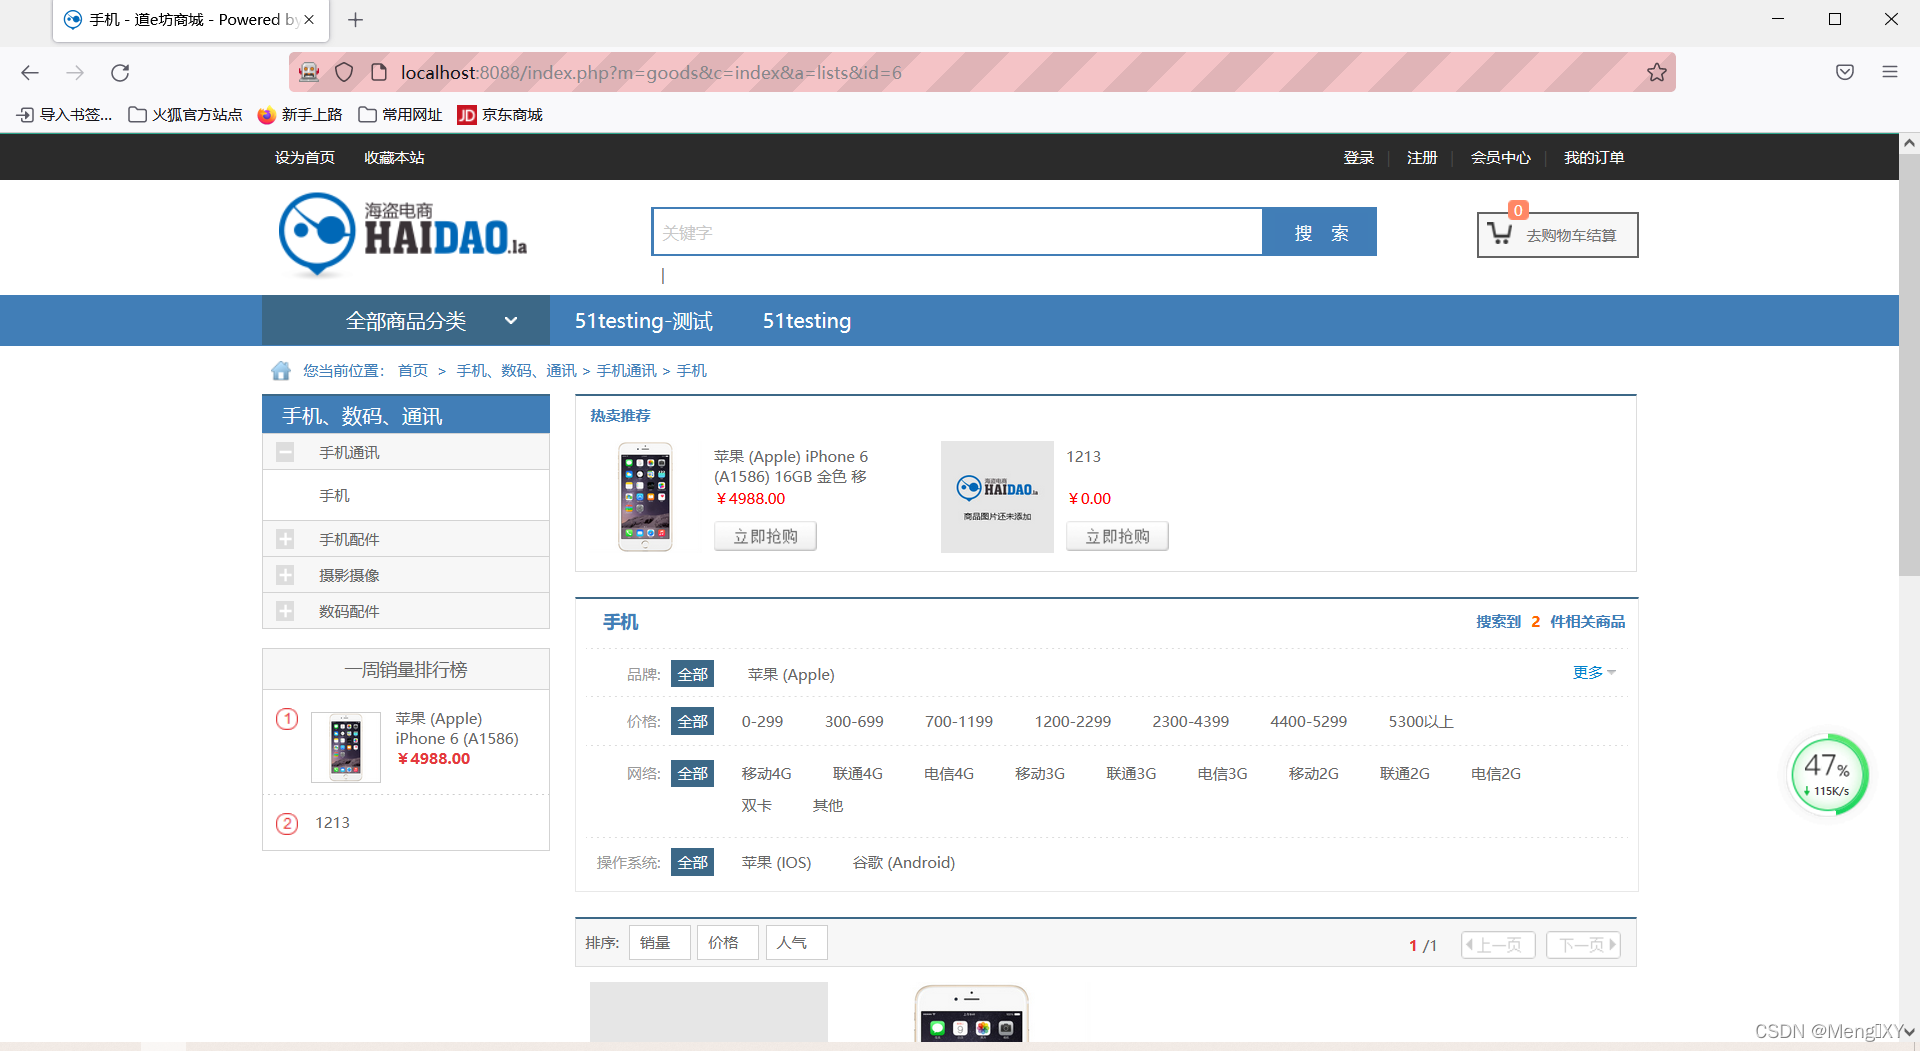
Task: Open the 51testing-测试 menu item
Action: coord(643,320)
